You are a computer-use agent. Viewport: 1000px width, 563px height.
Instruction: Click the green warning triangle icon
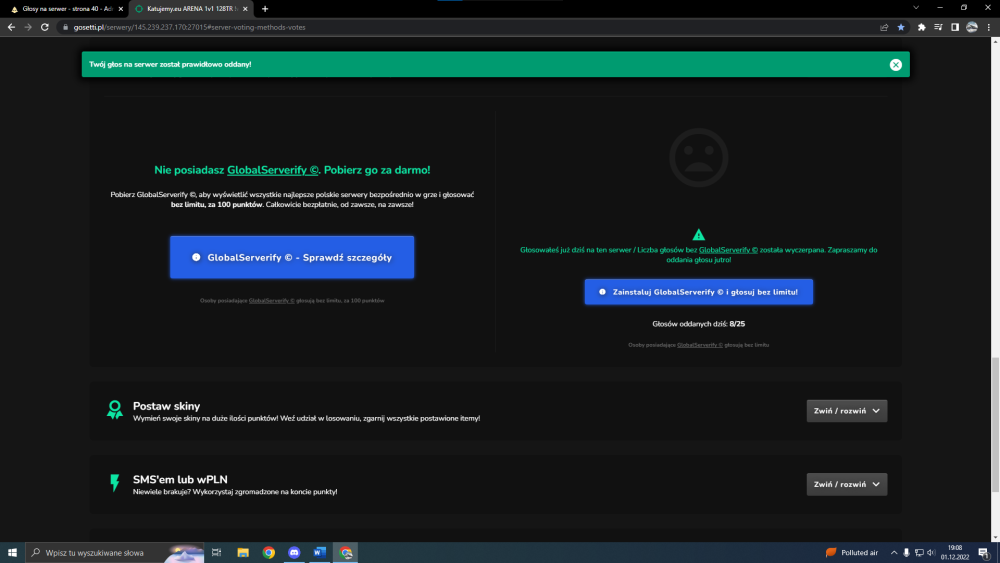click(698, 235)
